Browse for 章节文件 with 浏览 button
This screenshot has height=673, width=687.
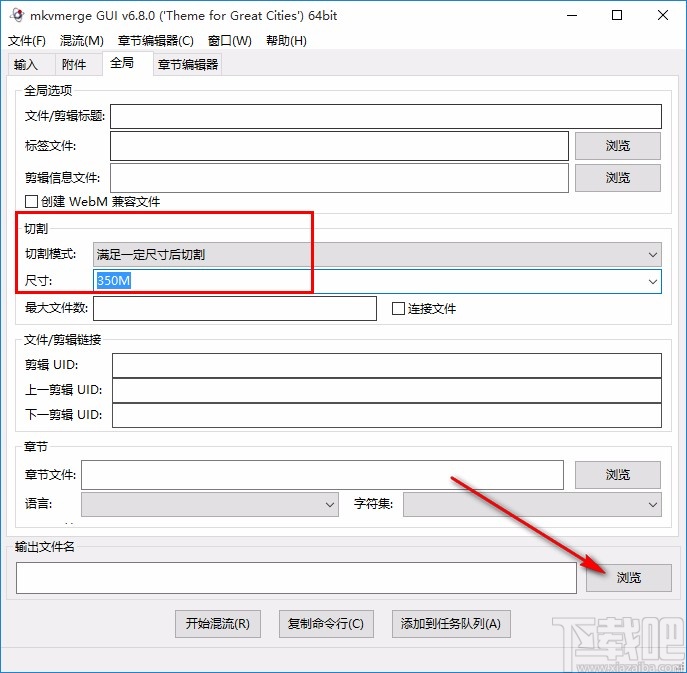[617, 475]
